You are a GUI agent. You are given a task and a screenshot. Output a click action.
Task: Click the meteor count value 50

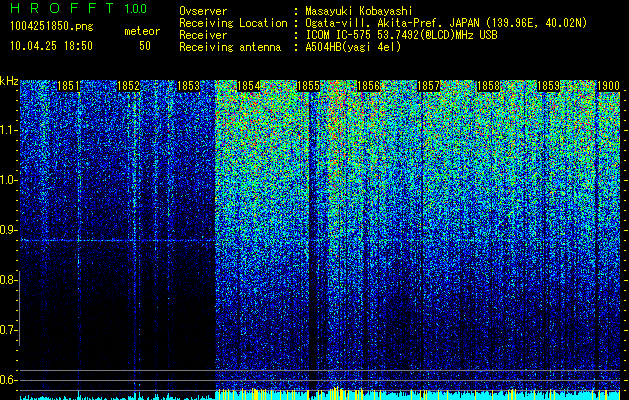pos(145,46)
